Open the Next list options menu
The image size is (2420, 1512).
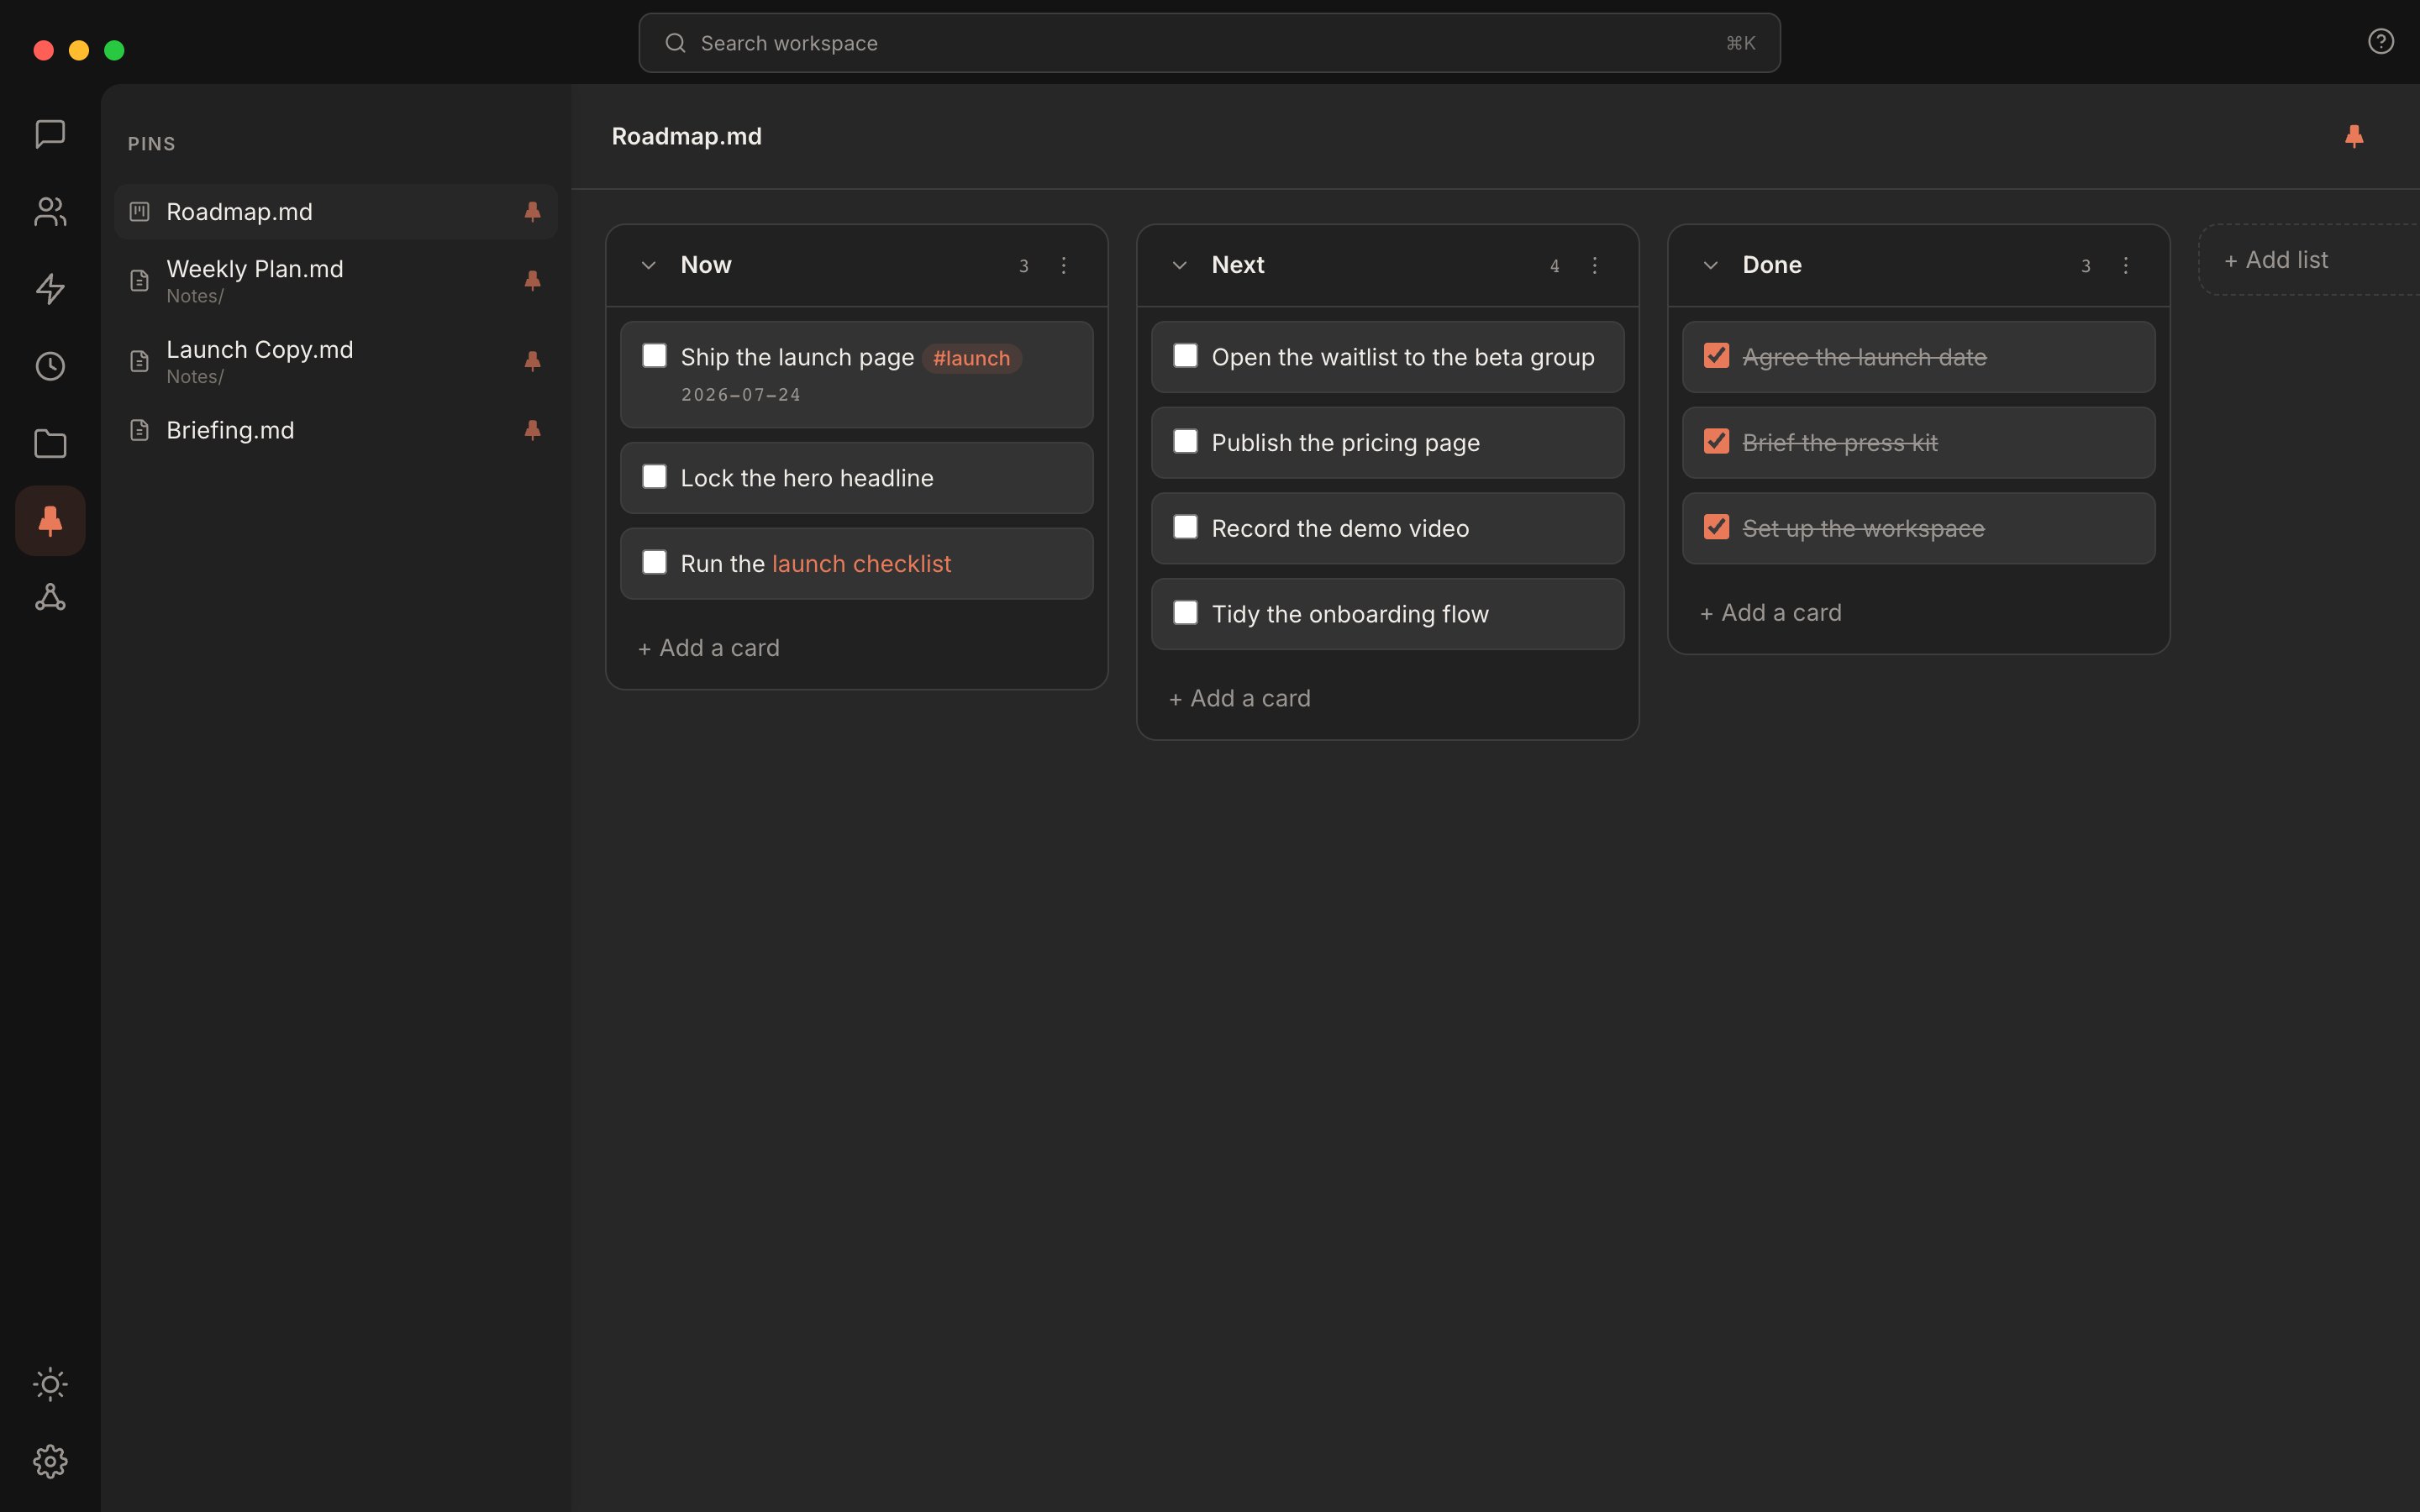pyautogui.click(x=1594, y=265)
